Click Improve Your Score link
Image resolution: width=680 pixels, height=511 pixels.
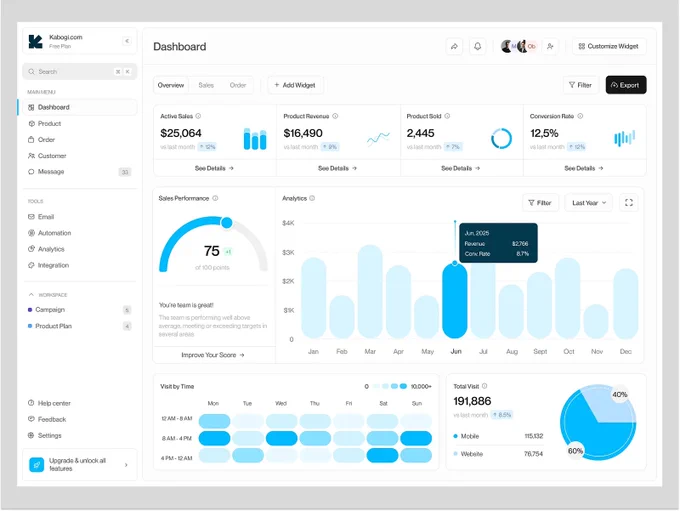[x=212, y=355]
